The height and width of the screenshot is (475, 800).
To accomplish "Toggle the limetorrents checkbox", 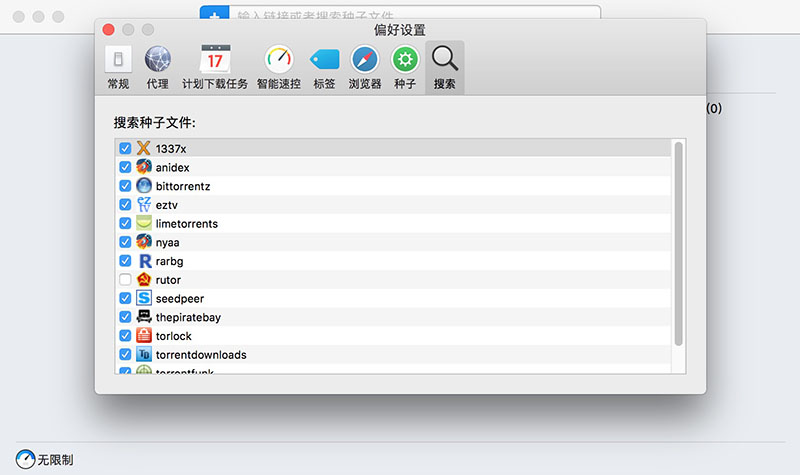I will tap(125, 223).
